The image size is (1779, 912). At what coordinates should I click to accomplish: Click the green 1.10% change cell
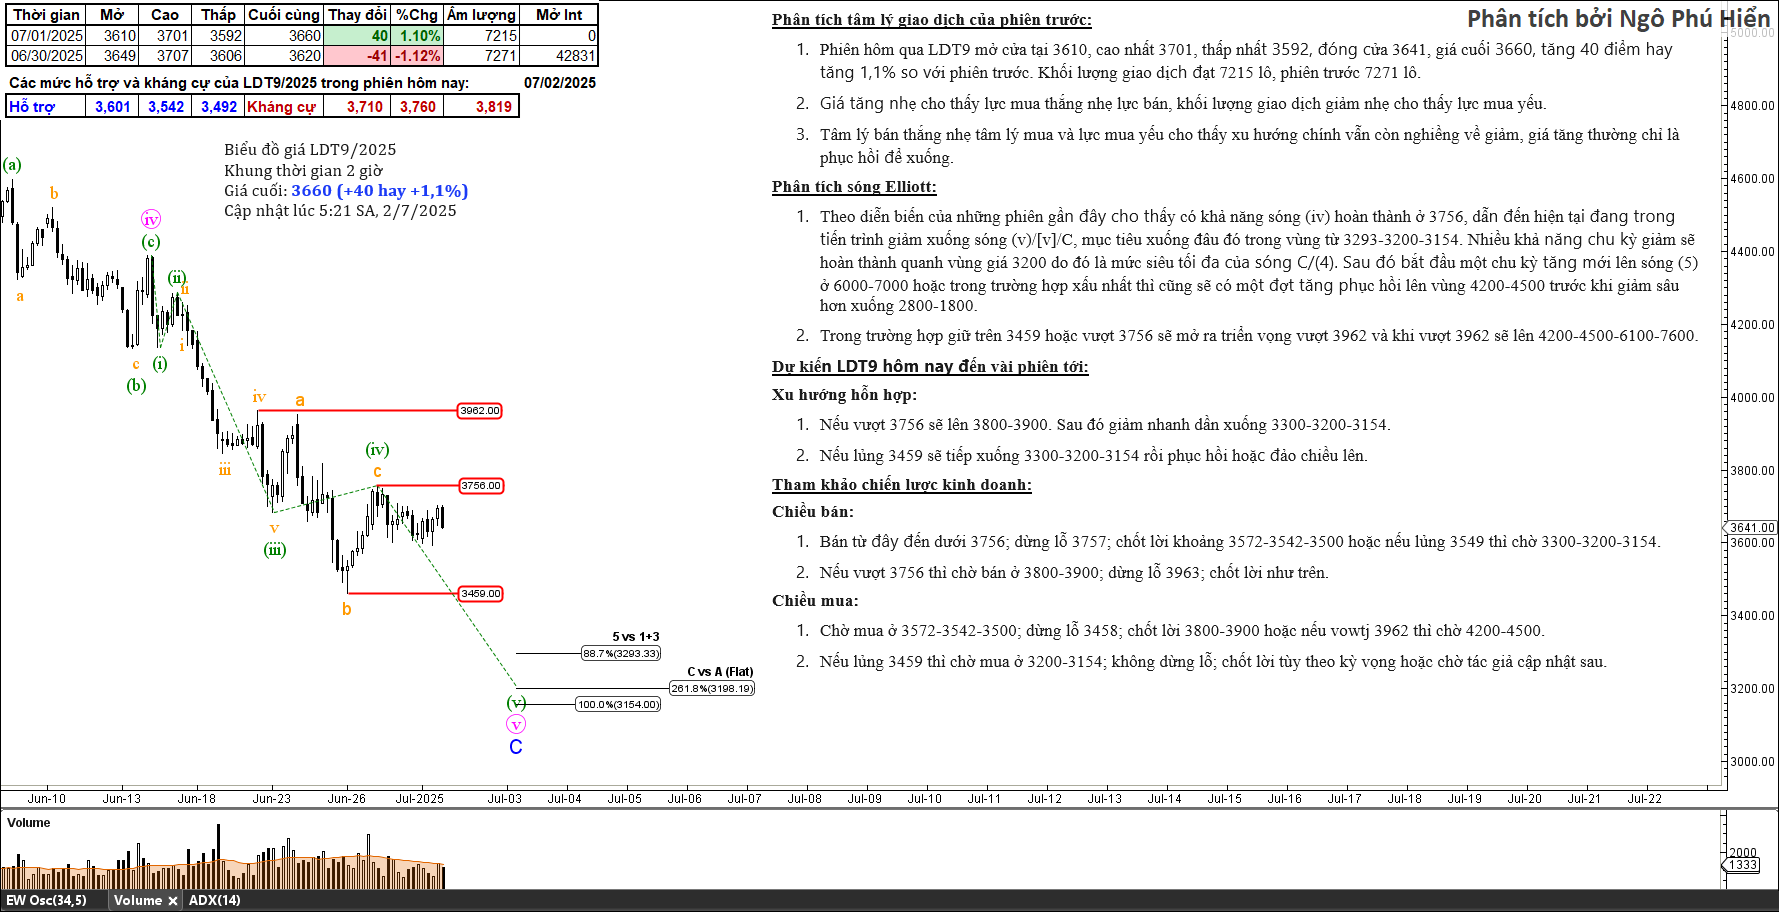pos(417,36)
